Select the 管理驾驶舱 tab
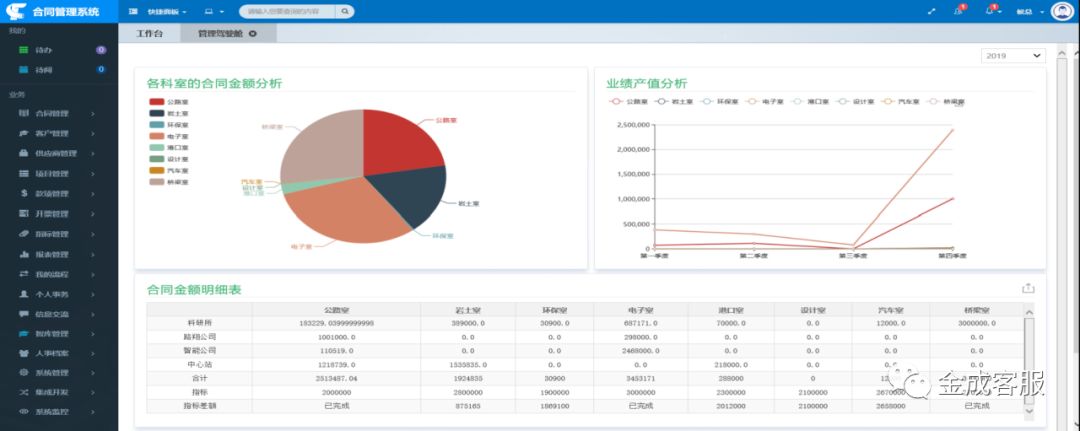This screenshot has height=431, width=1080. pyautogui.click(x=228, y=33)
